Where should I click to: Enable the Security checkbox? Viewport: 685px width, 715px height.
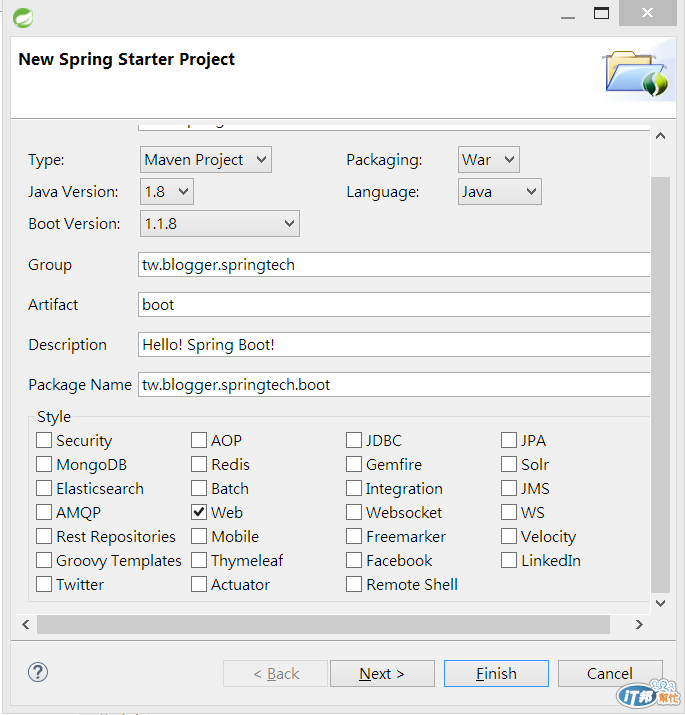[x=44, y=440]
